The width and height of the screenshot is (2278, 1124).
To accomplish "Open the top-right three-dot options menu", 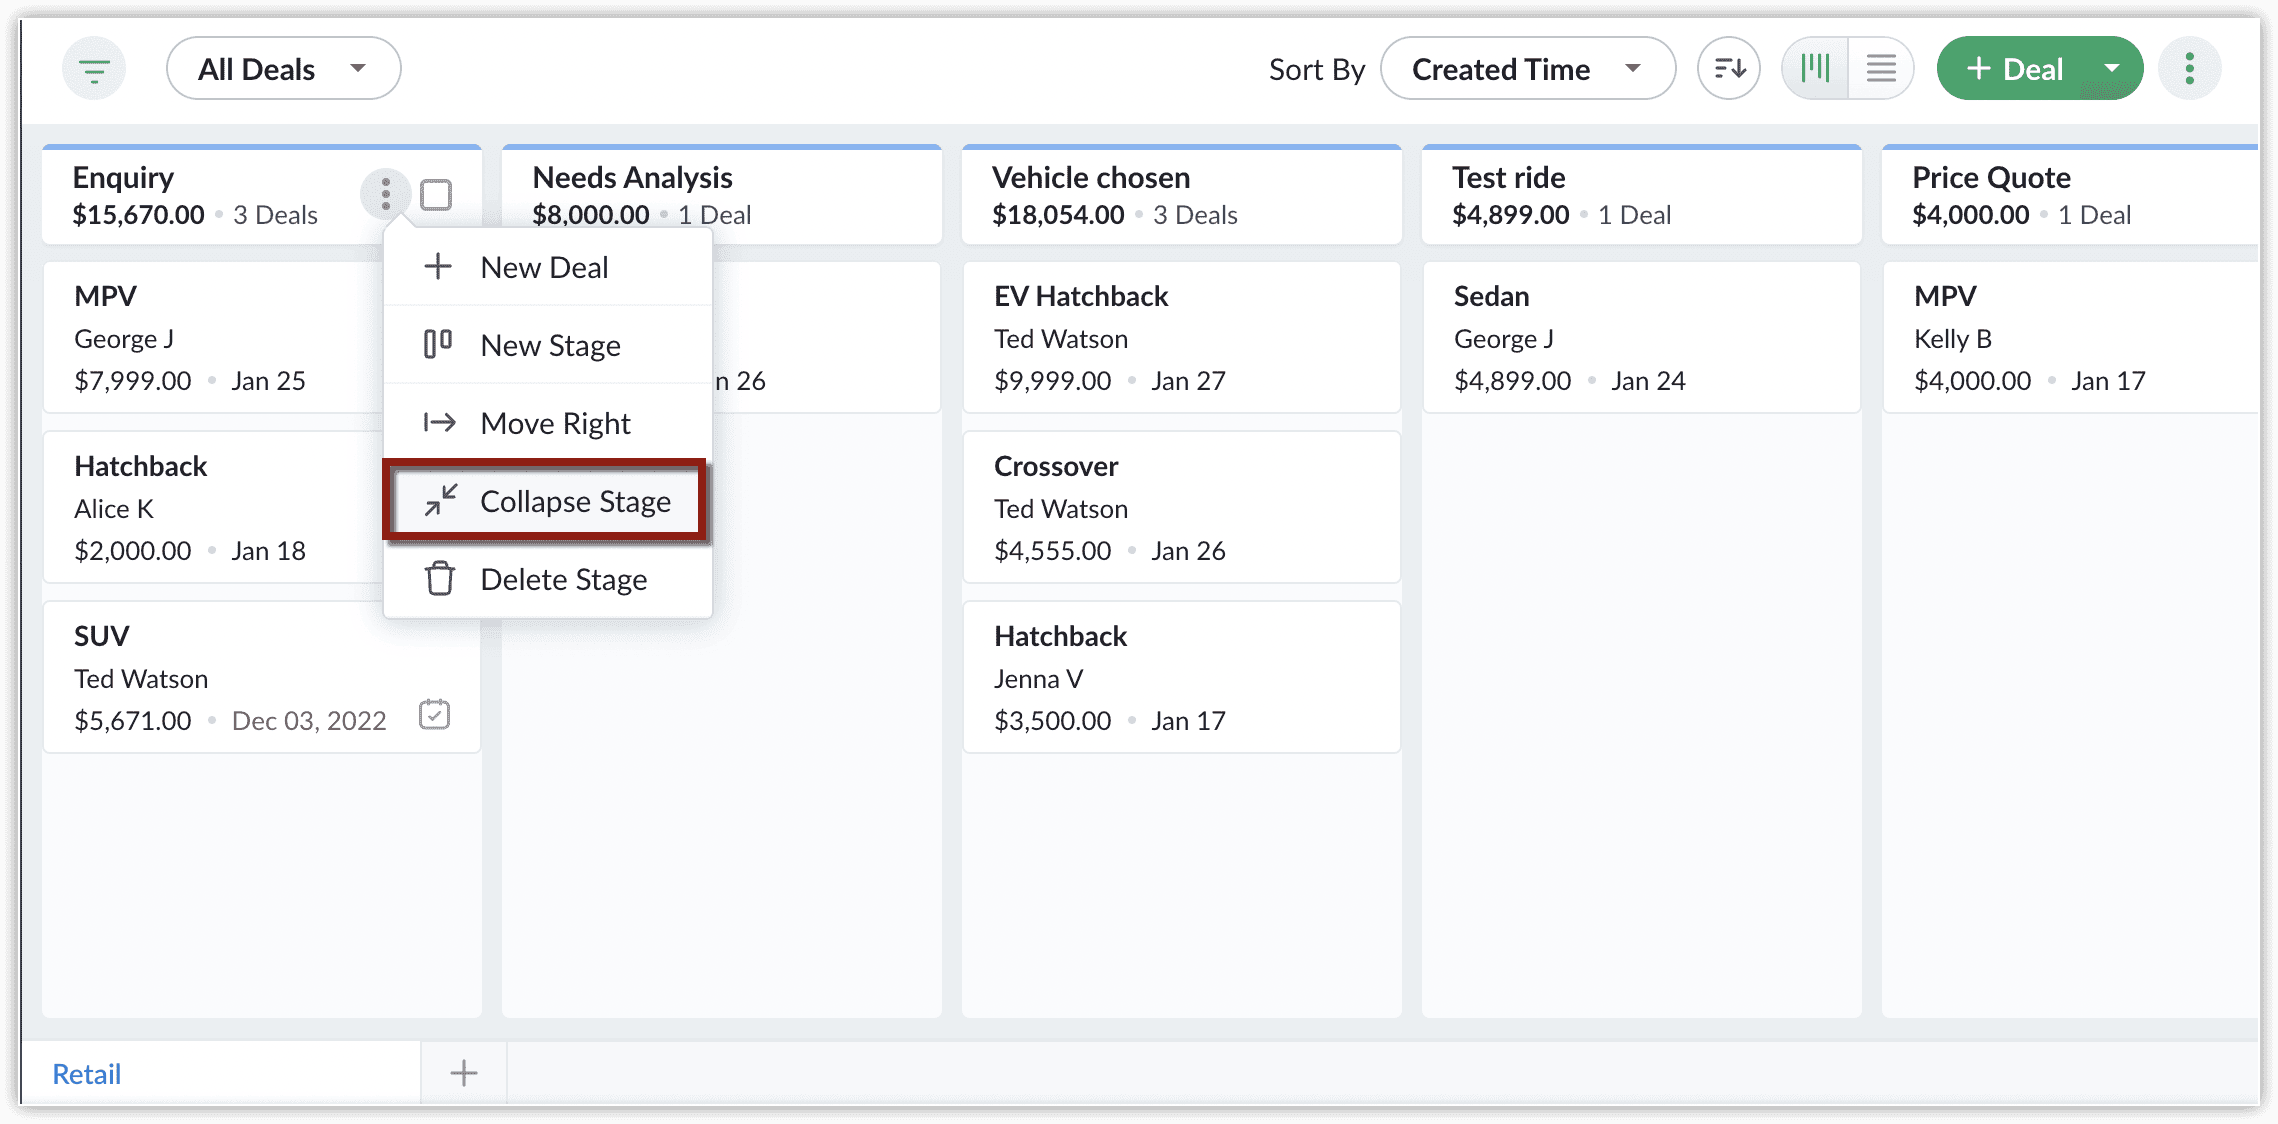I will pyautogui.click(x=2189, y=69).
